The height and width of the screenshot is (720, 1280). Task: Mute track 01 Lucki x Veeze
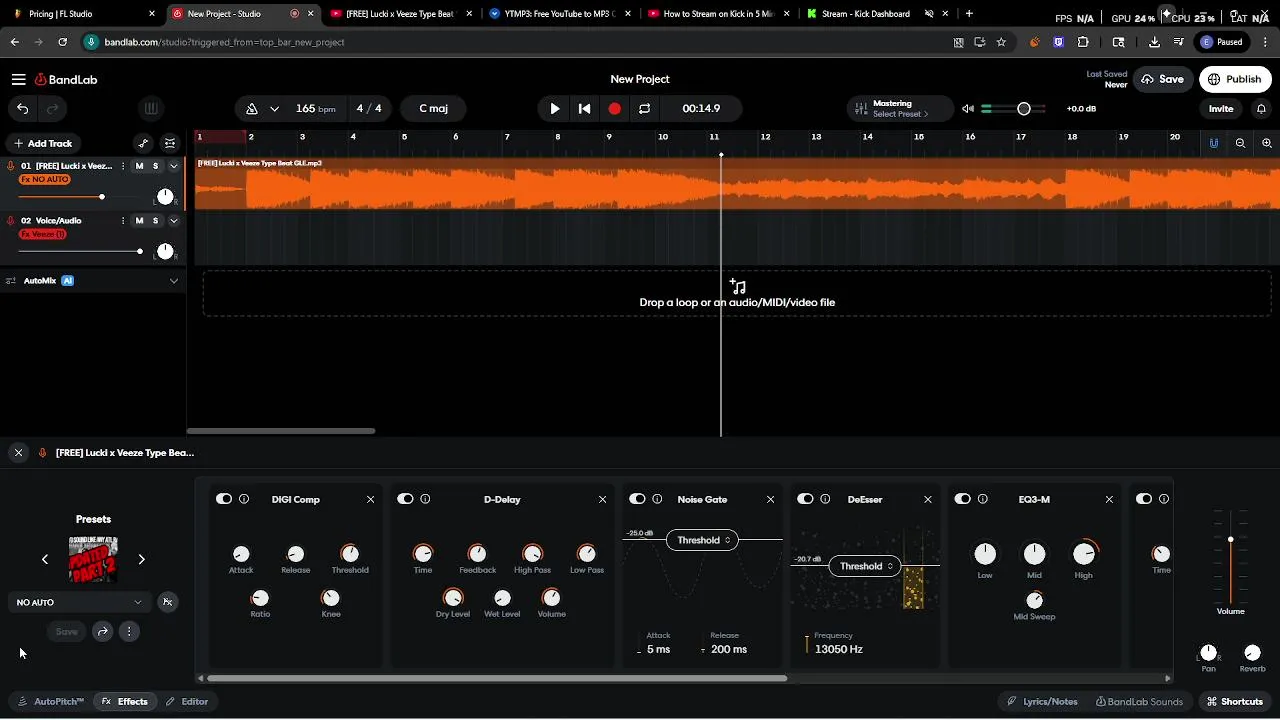pos(139,166)
